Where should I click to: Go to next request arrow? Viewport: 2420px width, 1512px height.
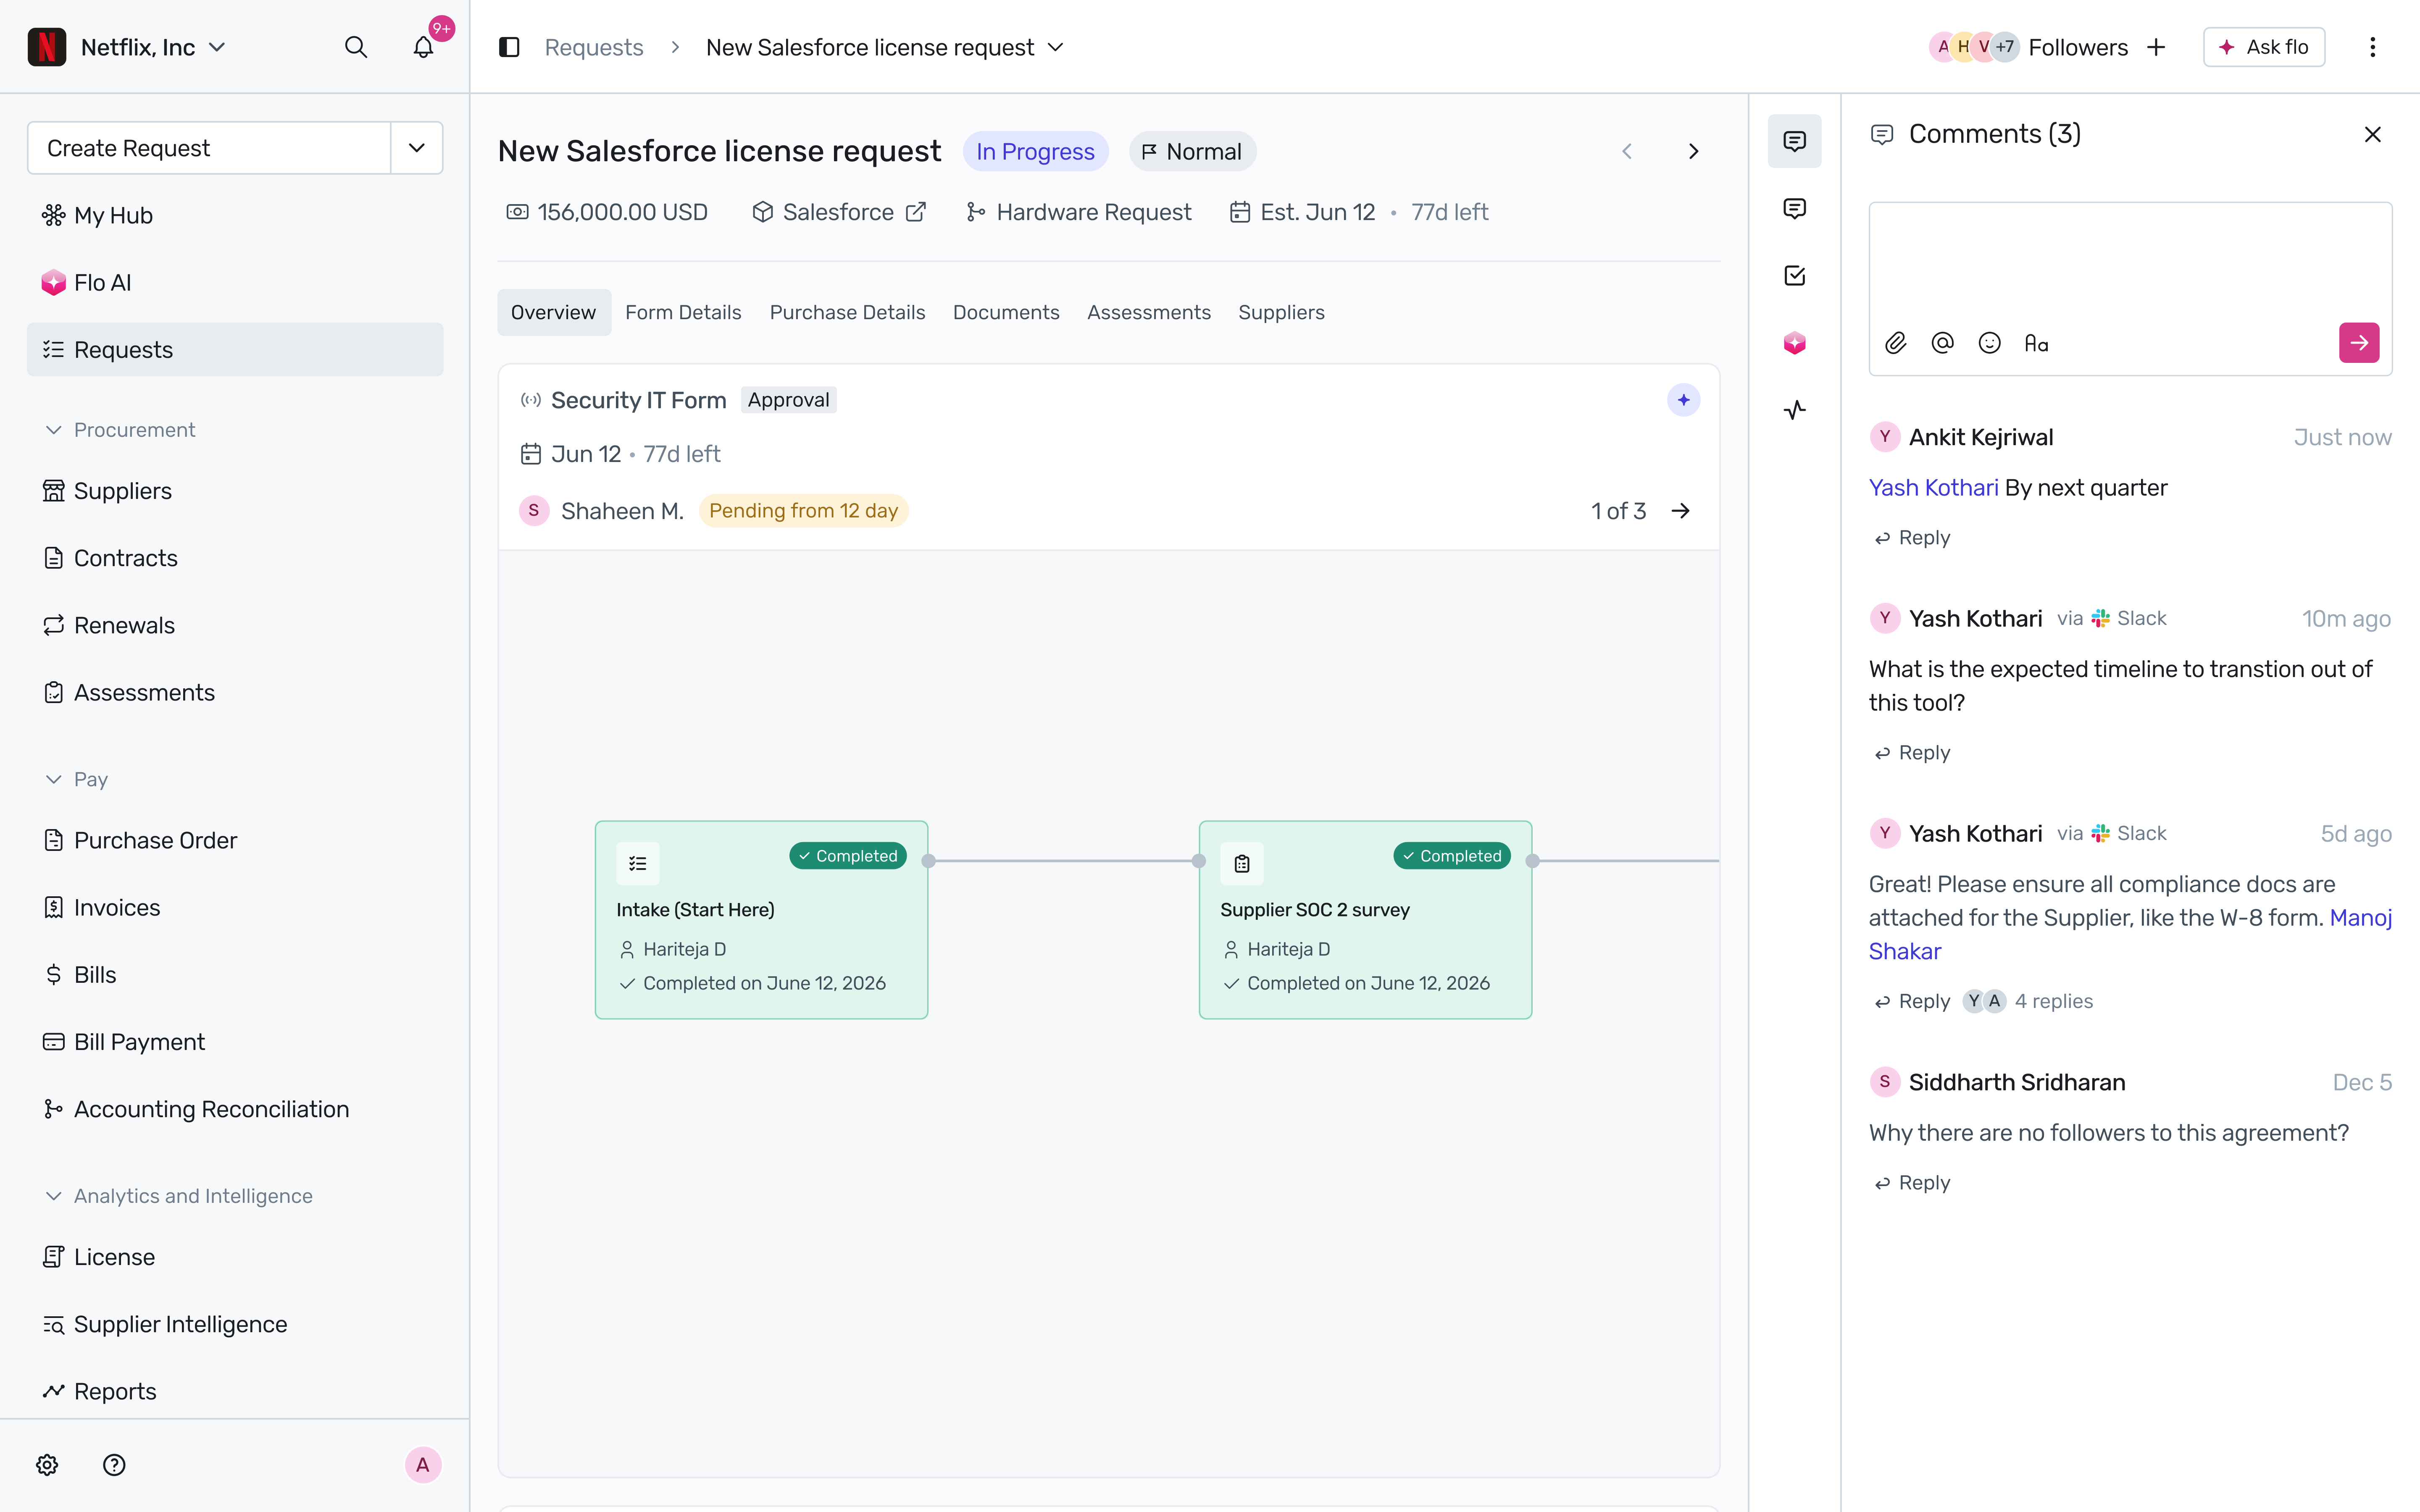click(x=1693, y=151)
